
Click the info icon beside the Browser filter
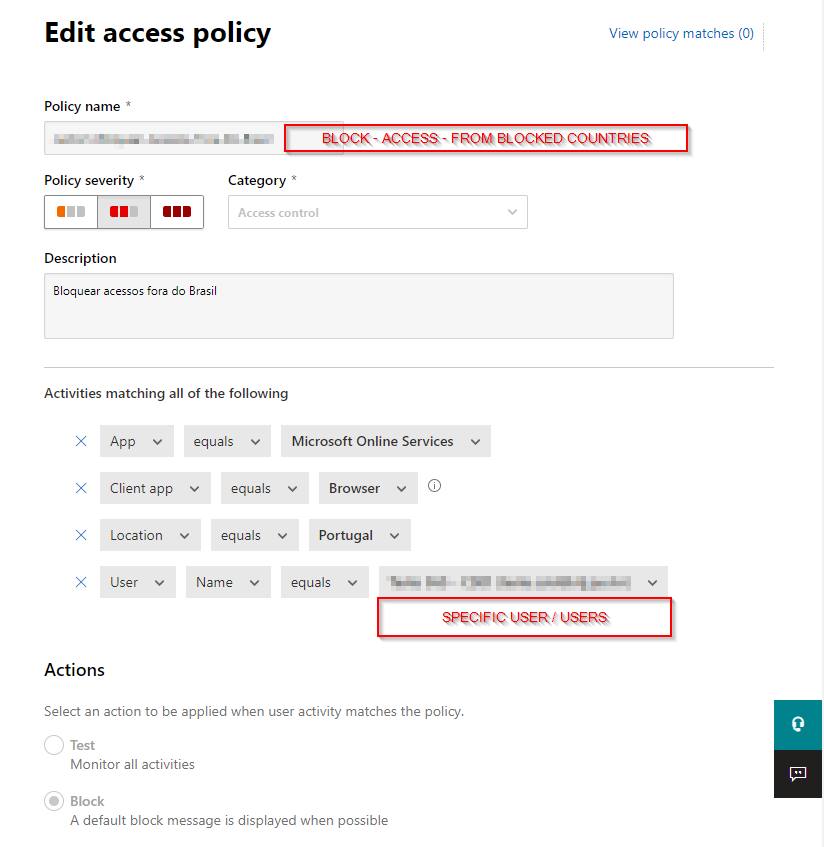[434, 485]
